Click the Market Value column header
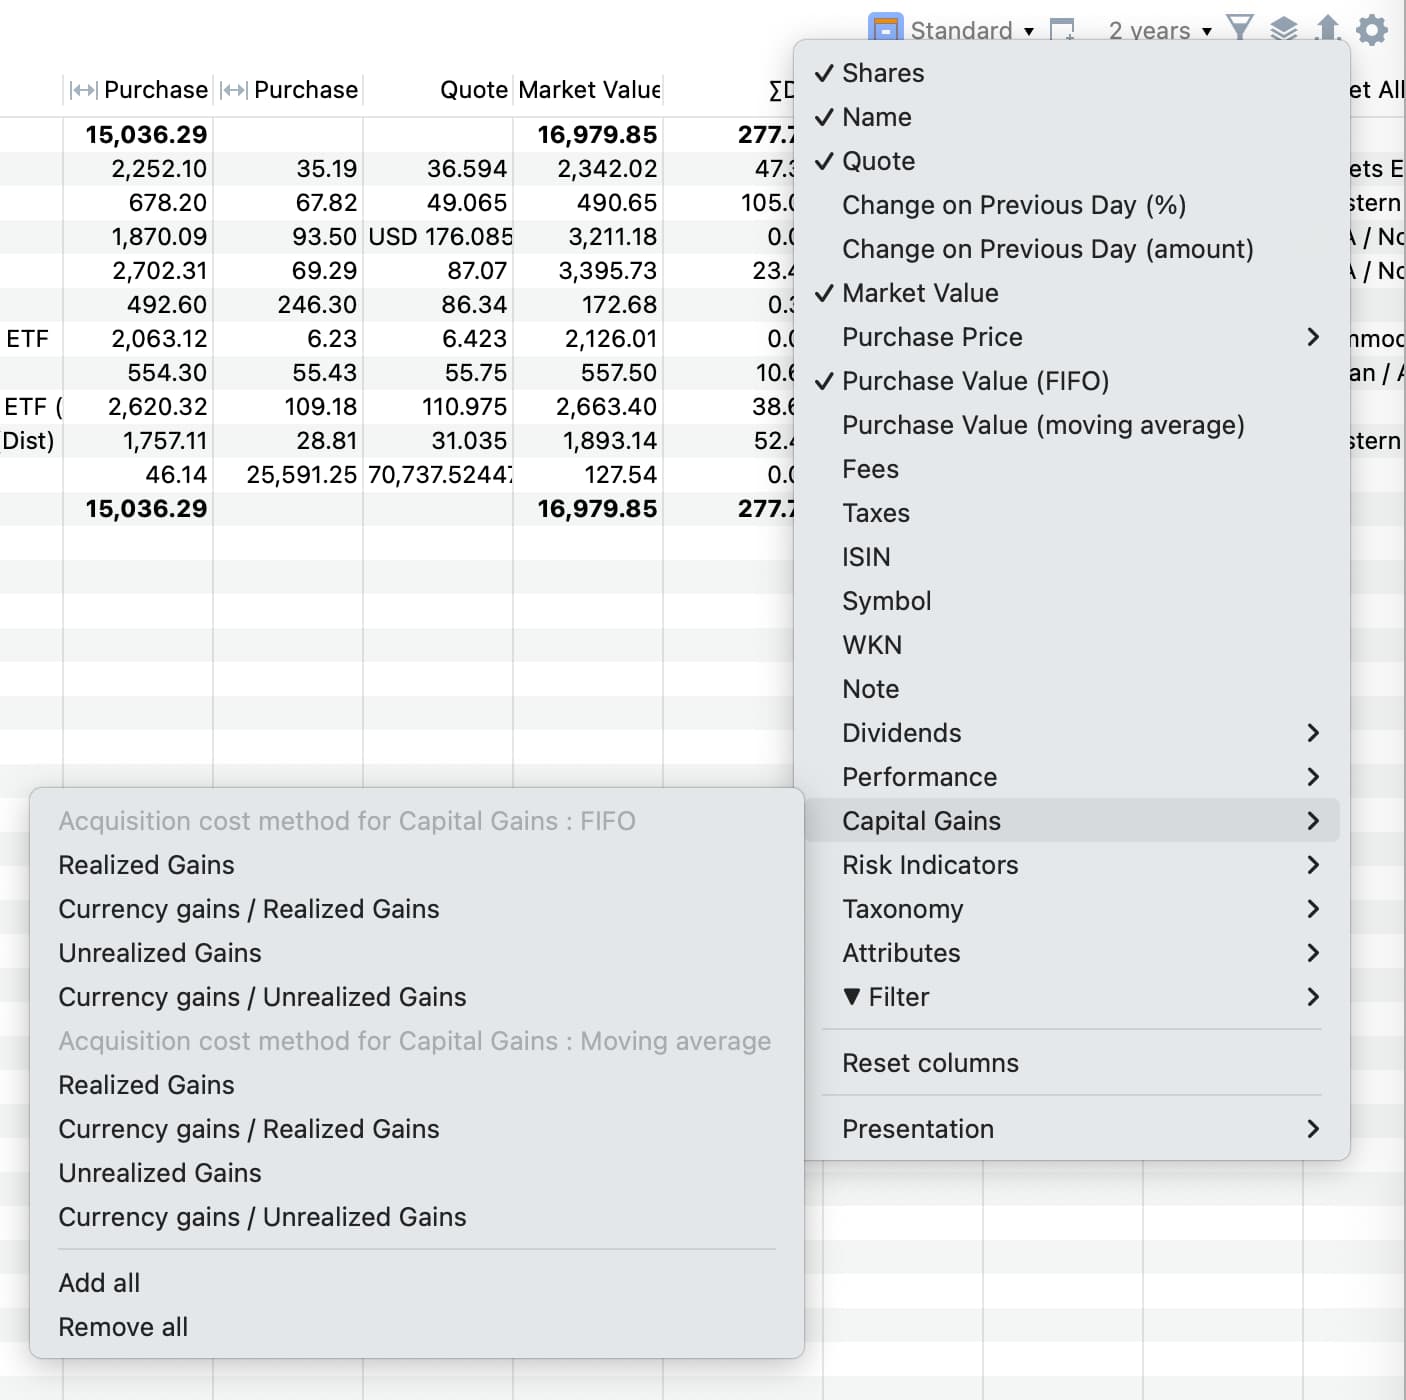1406x1400 pixels. pos(588,90)
